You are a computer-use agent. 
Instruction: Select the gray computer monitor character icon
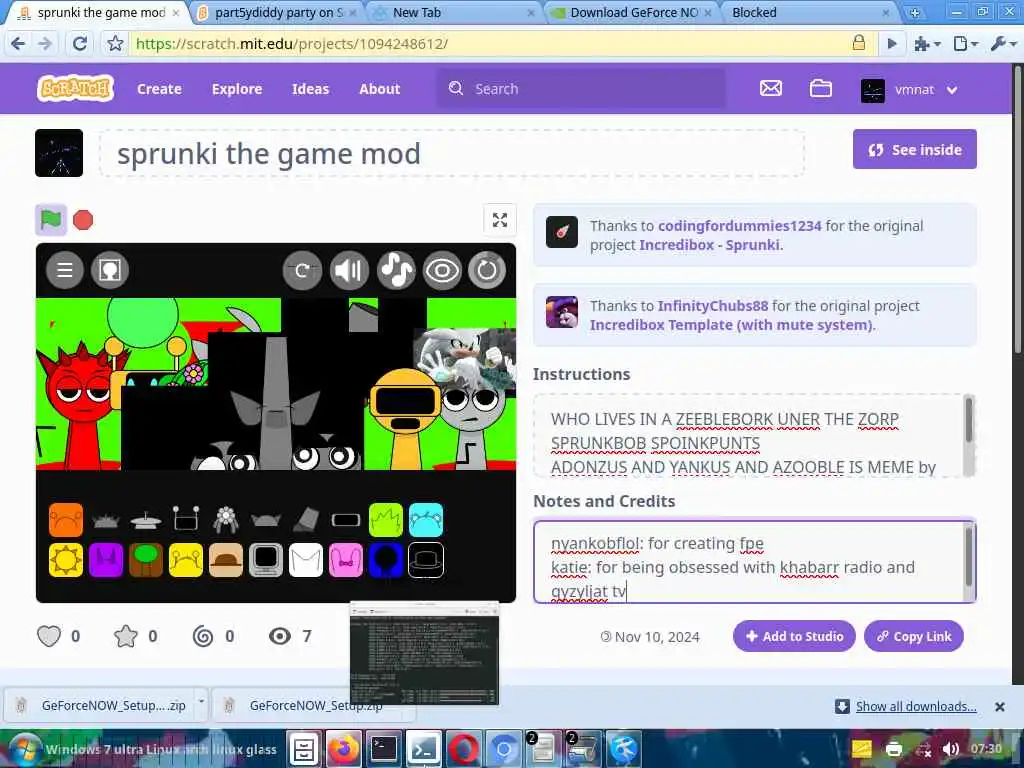coord(266,560)
